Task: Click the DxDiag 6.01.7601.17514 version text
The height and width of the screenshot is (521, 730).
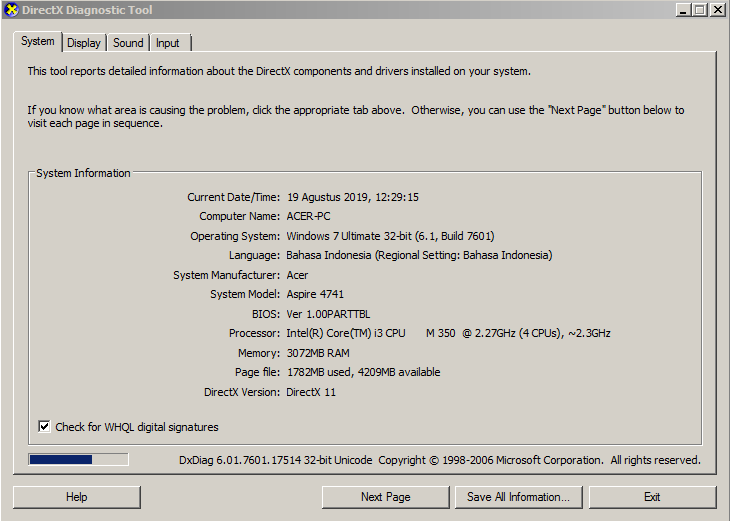Action: 276,460
